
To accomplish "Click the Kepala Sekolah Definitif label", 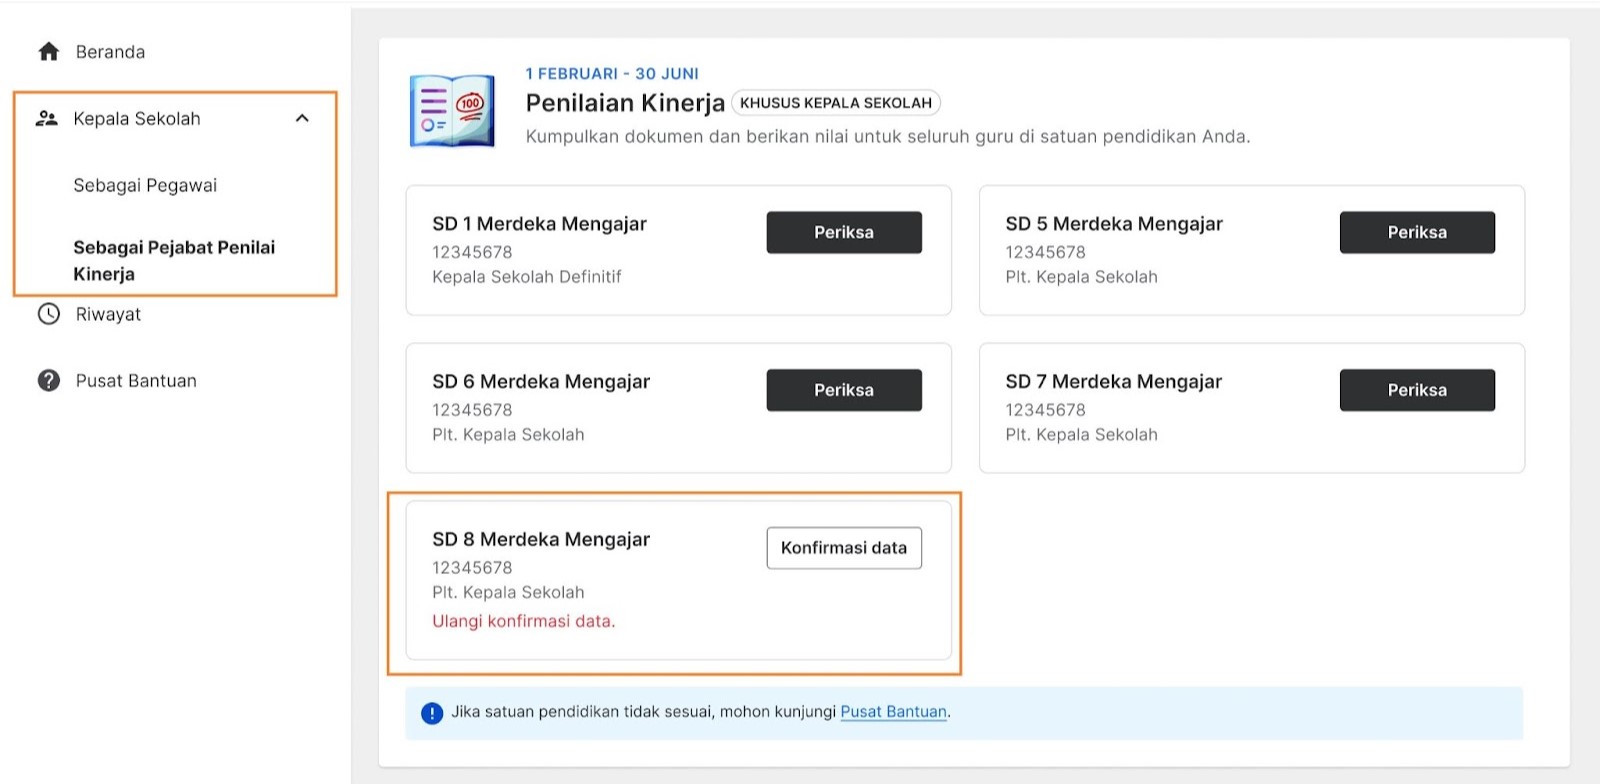I will click(527, 277).
